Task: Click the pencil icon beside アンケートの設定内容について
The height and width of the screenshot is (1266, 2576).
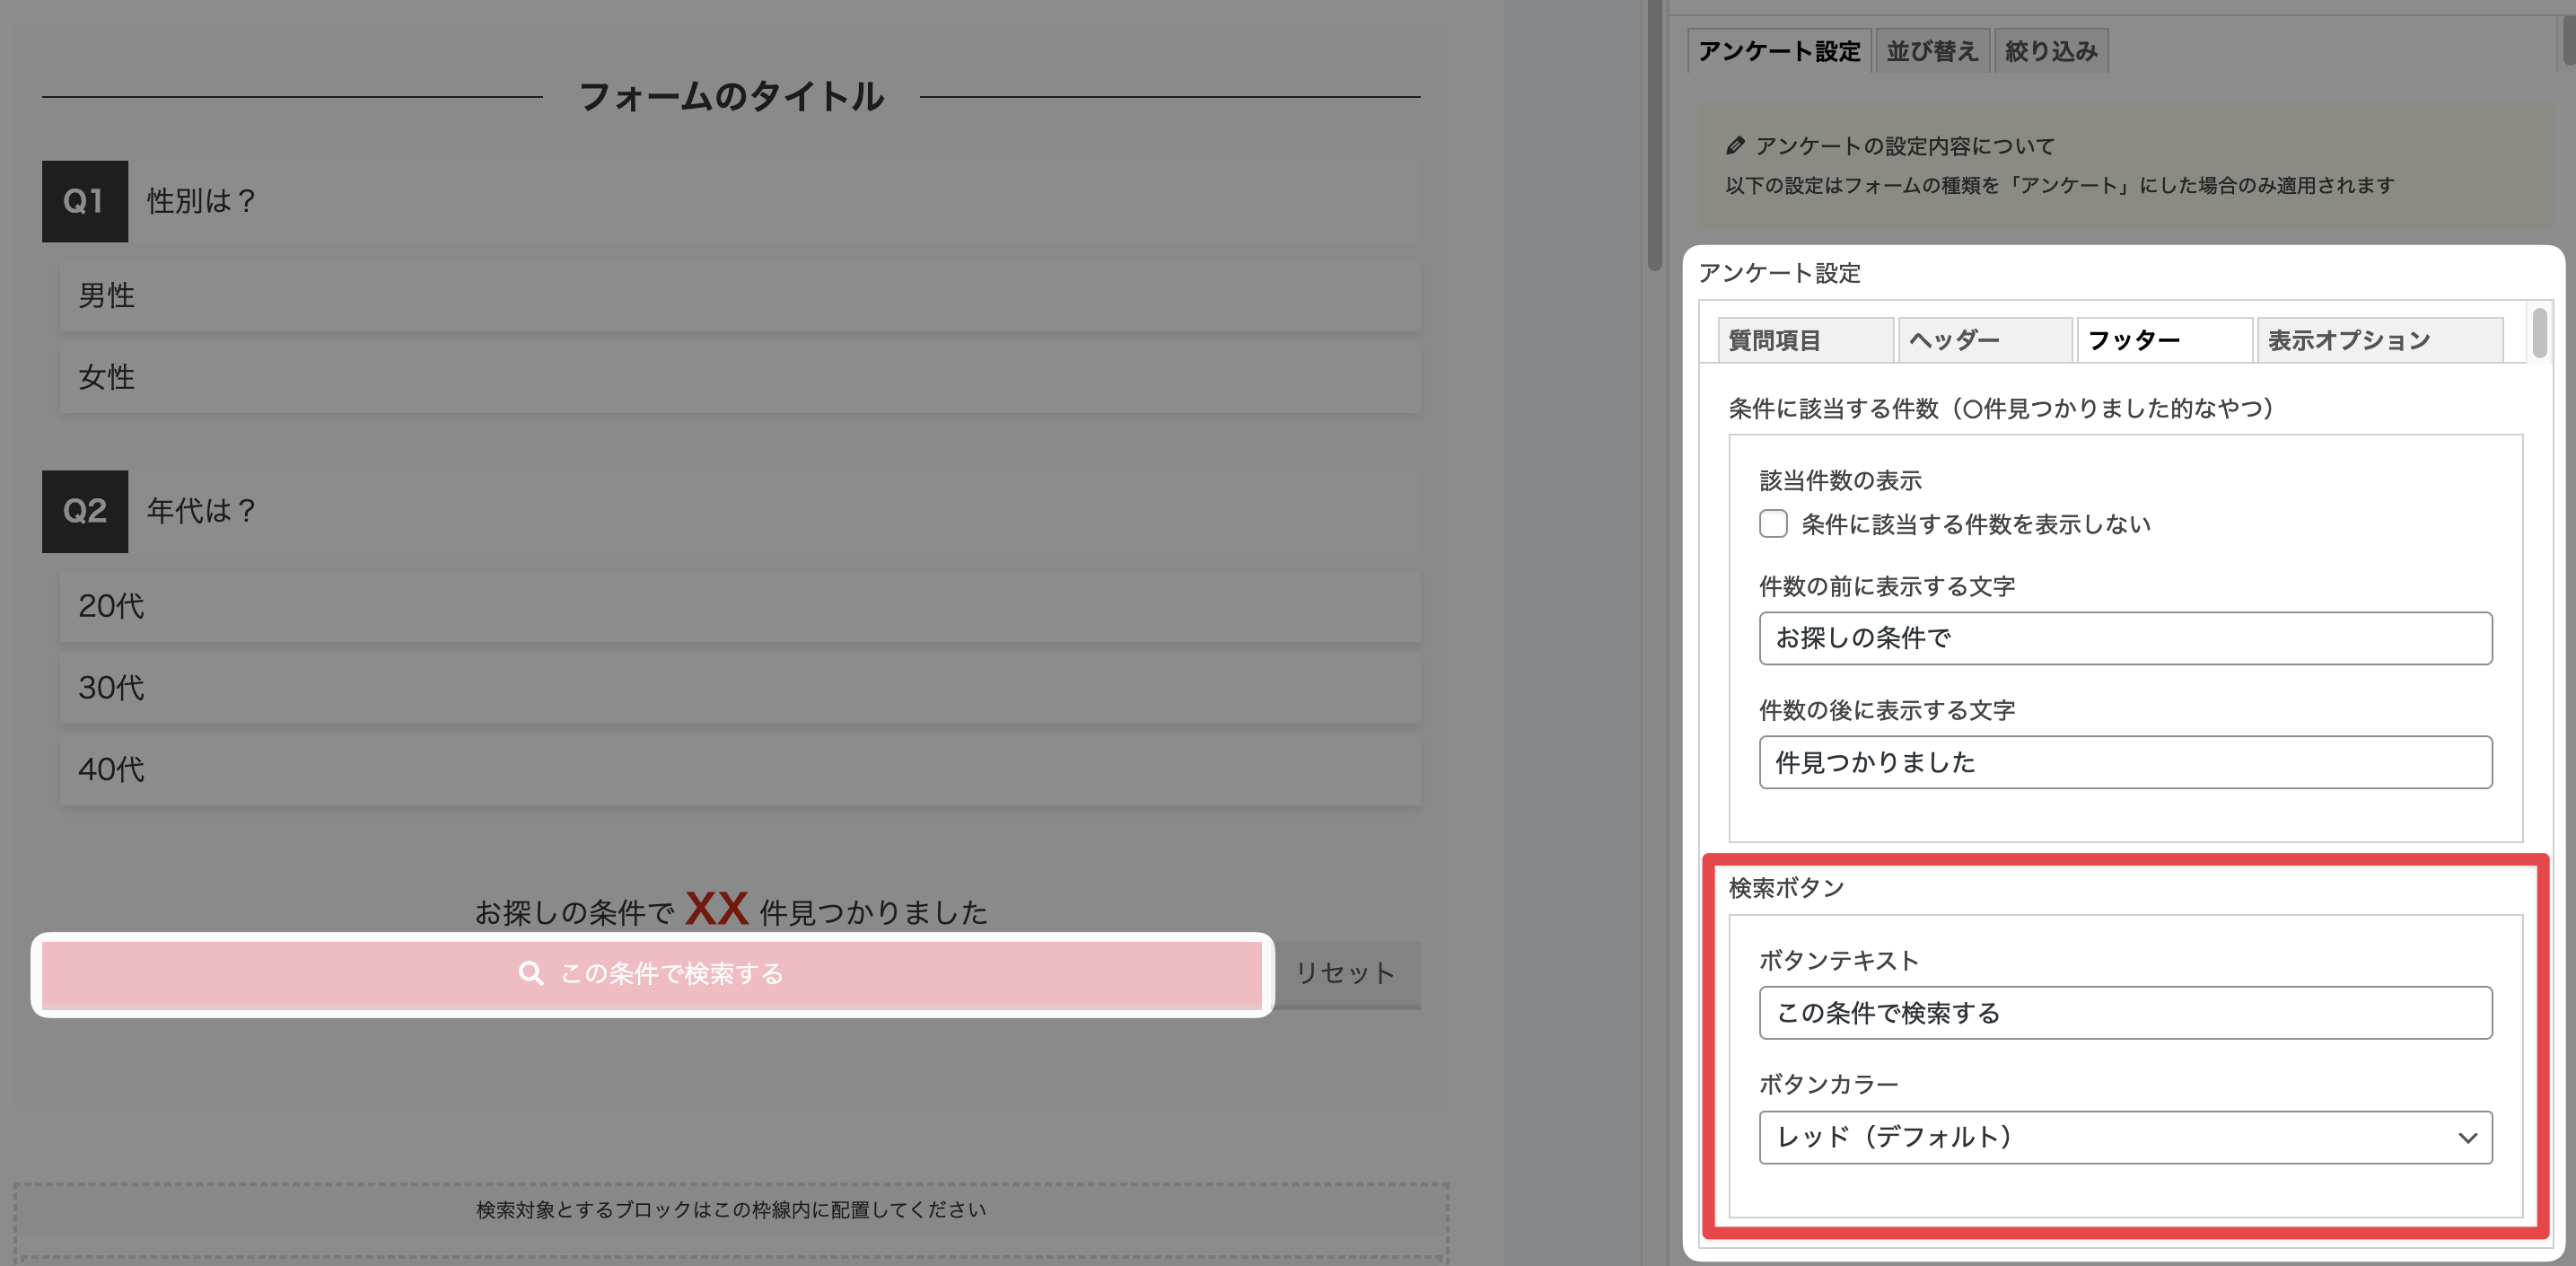Action: pos(1736,146)
